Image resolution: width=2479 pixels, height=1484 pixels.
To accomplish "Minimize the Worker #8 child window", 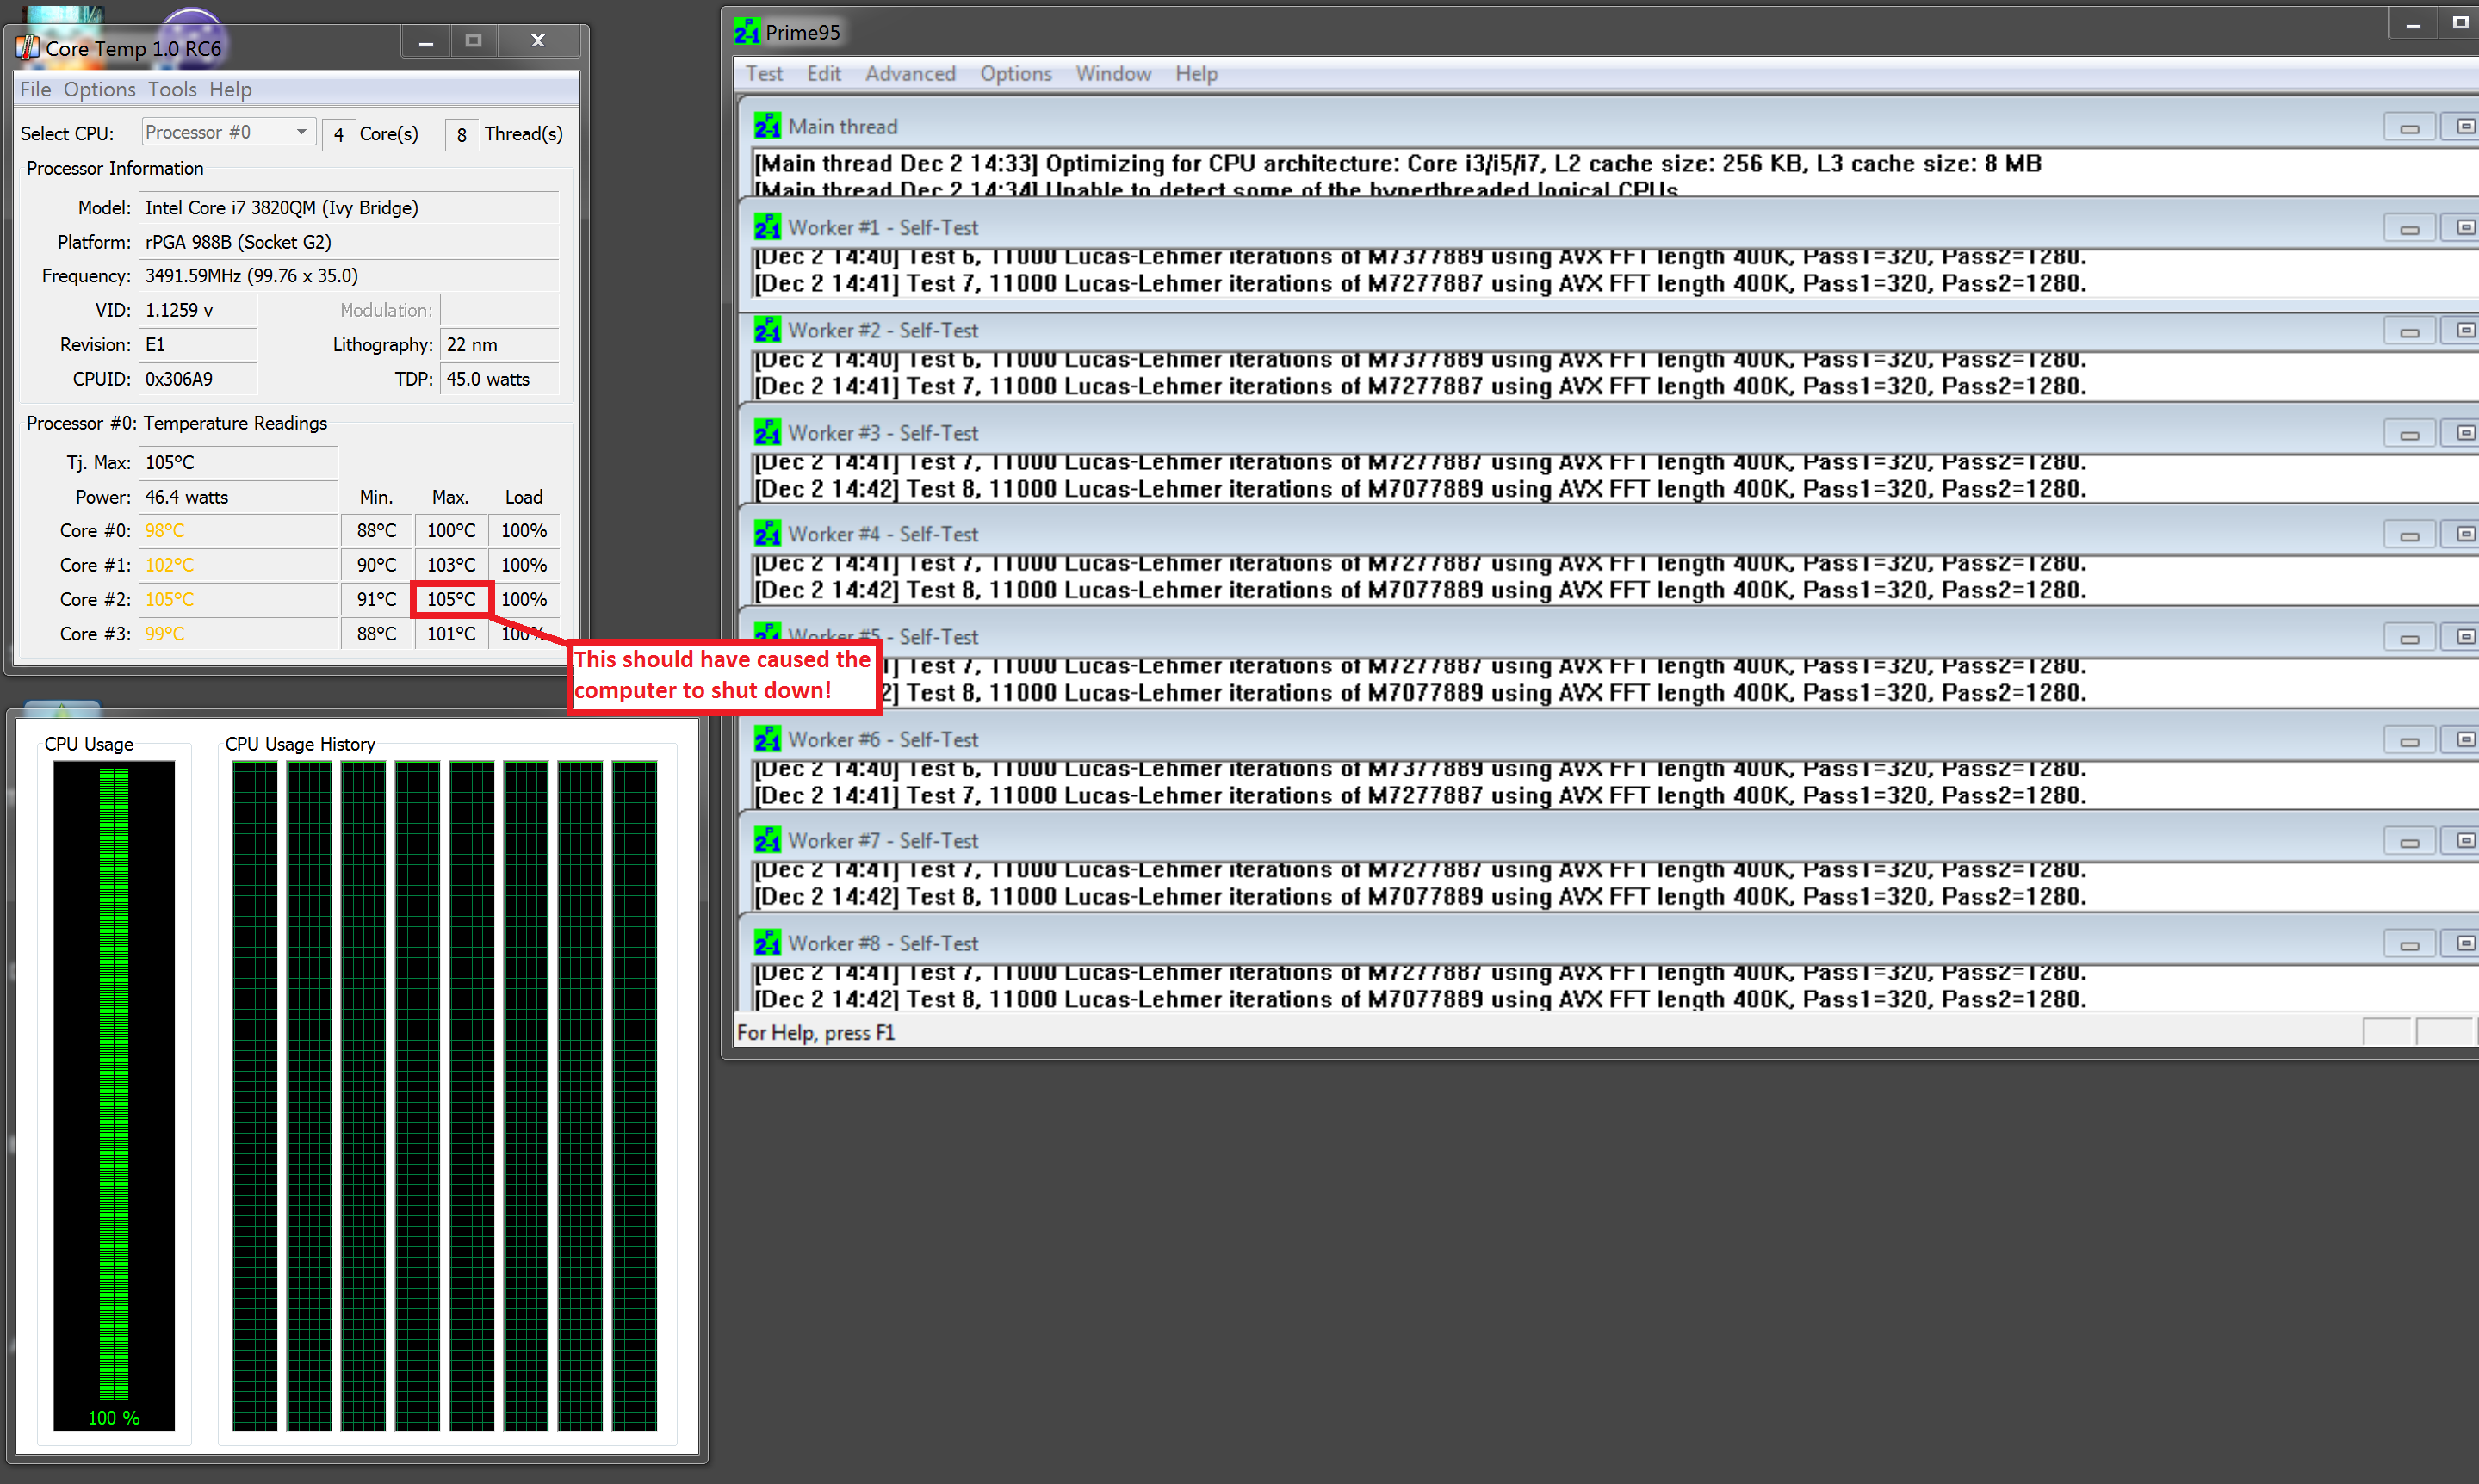I will [x=2409, y=944].
